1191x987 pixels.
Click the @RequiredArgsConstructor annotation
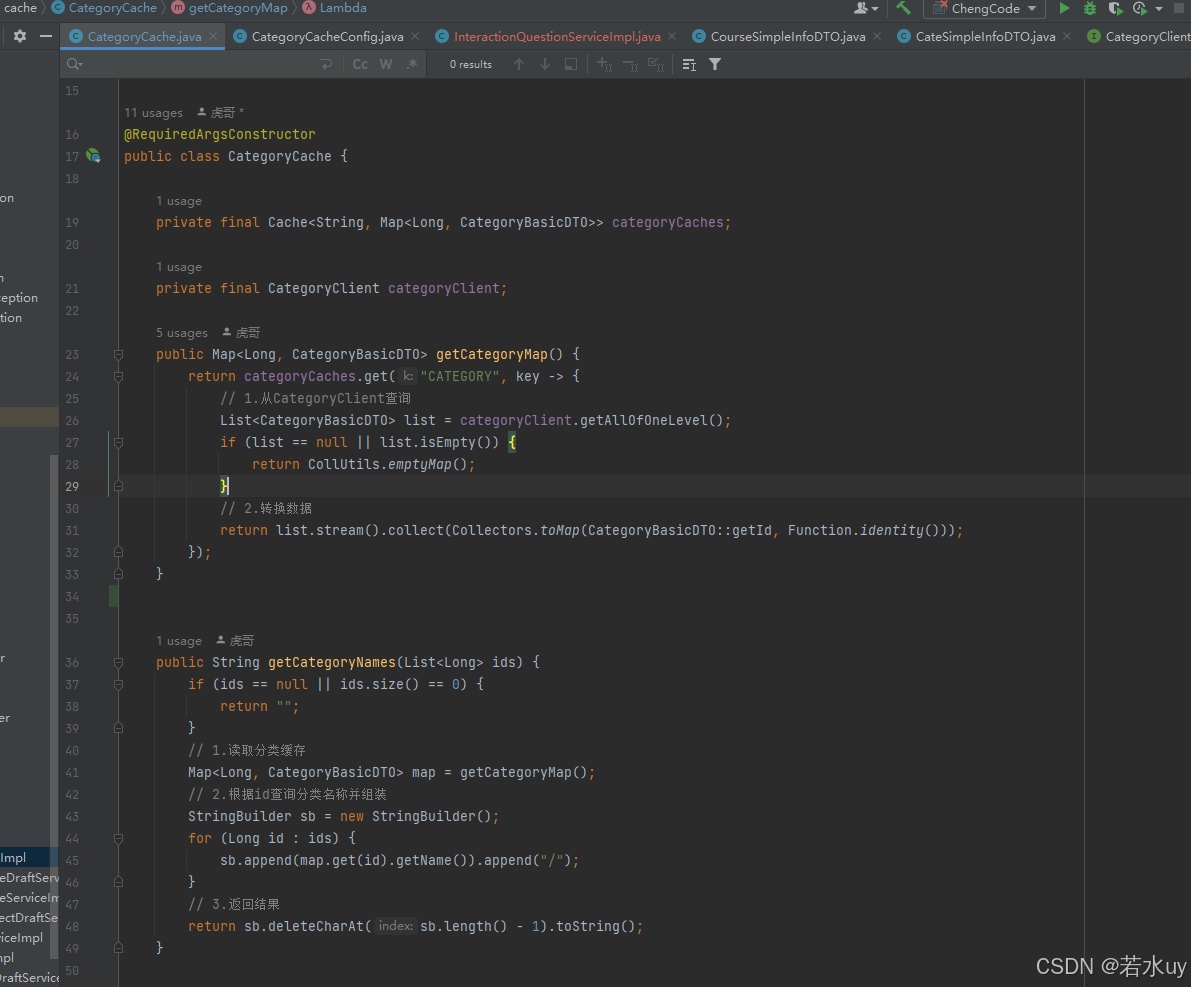tap(220, 134)
